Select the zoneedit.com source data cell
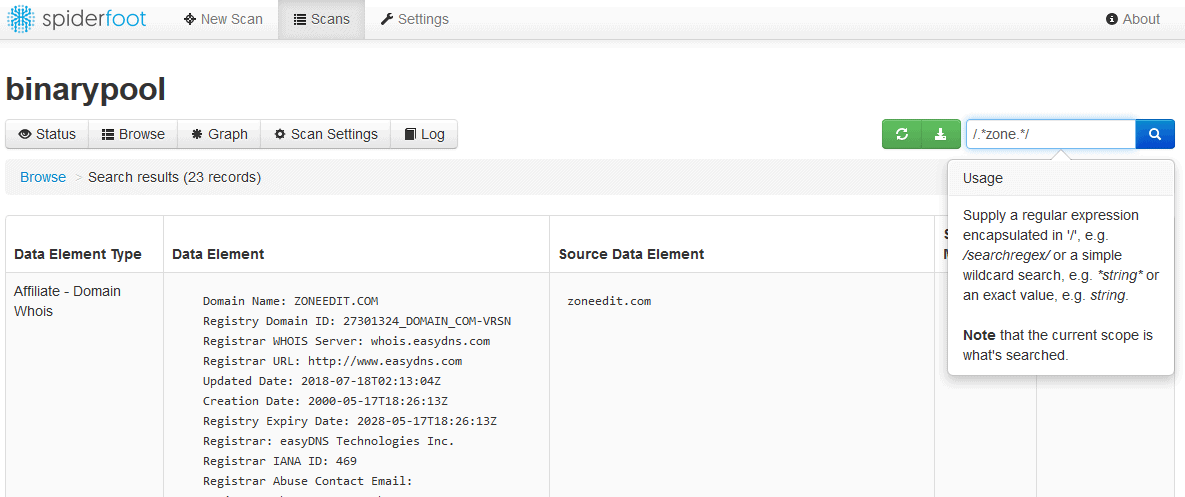 609,301
